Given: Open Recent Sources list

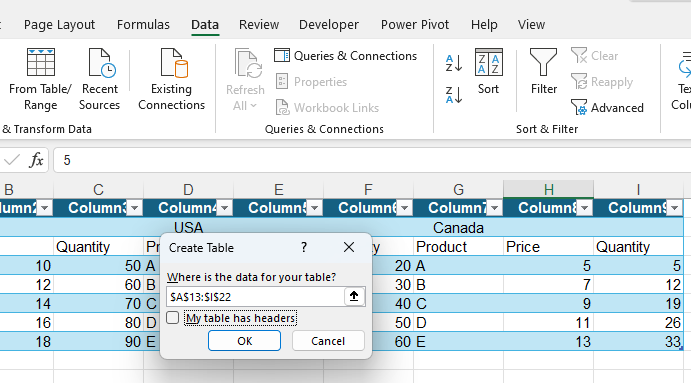Looking at the screenshot, I should (x=100, y=79).
